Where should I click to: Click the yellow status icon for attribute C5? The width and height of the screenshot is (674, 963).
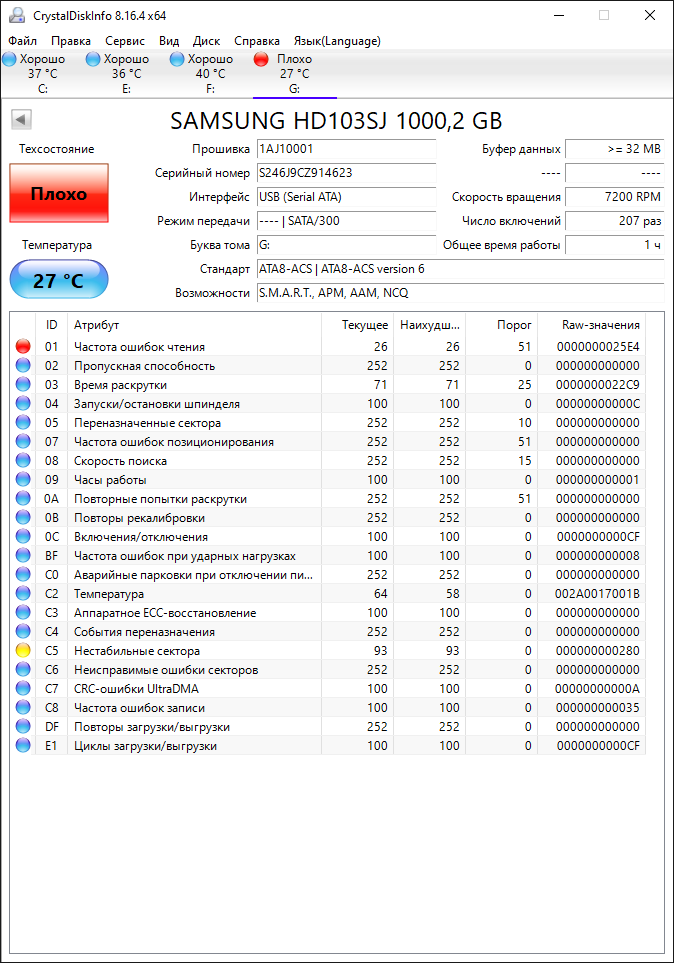coord(23,650)
